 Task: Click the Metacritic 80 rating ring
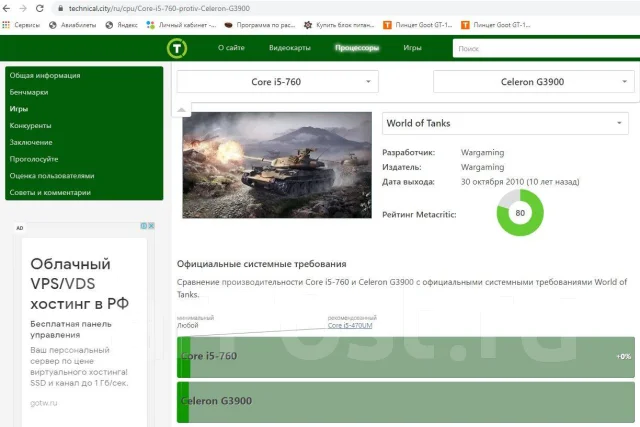tap(520, 213)
